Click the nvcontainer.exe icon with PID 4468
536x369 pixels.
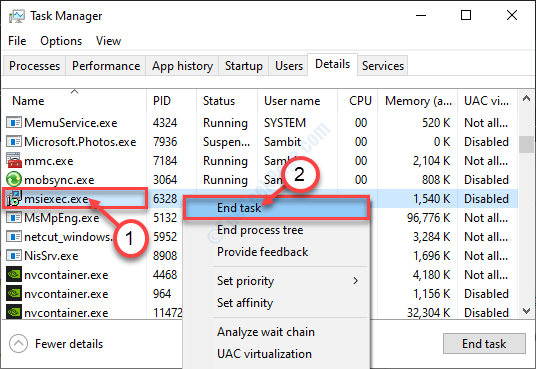click(x=14, y=275)
